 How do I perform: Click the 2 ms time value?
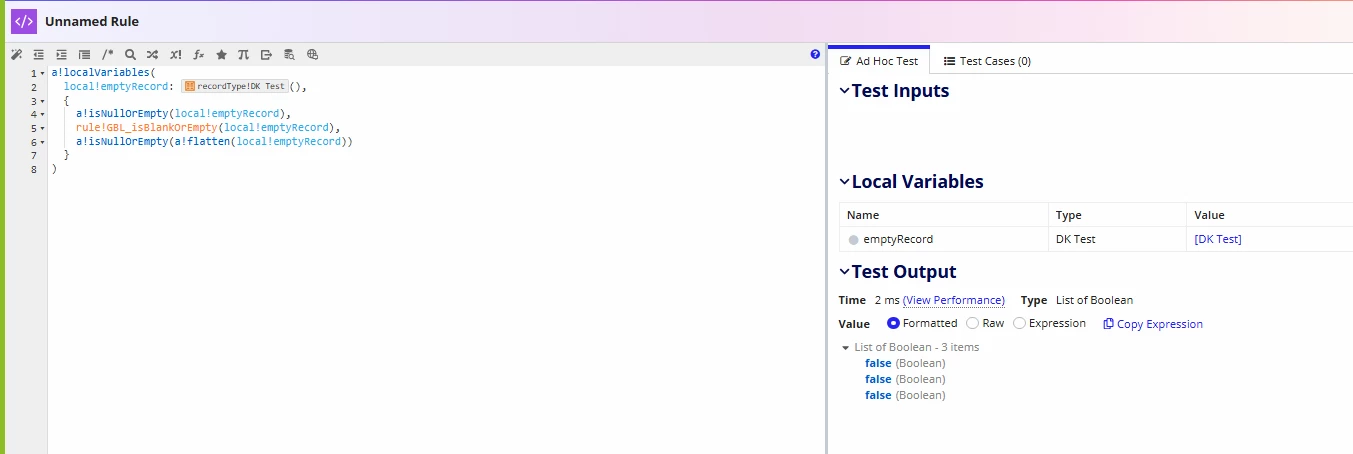point(887,300)
